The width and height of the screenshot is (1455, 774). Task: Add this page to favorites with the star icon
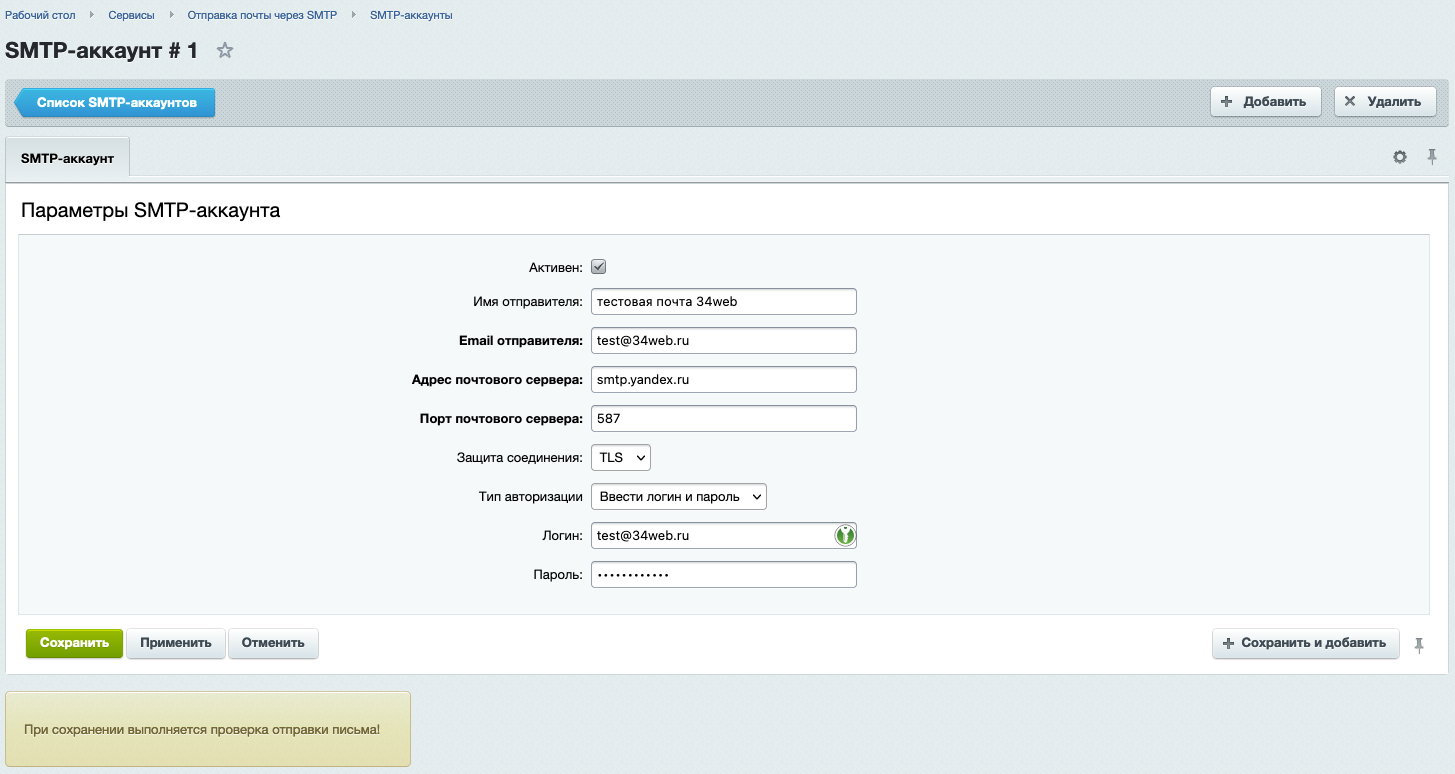click(x=225, y=50)
